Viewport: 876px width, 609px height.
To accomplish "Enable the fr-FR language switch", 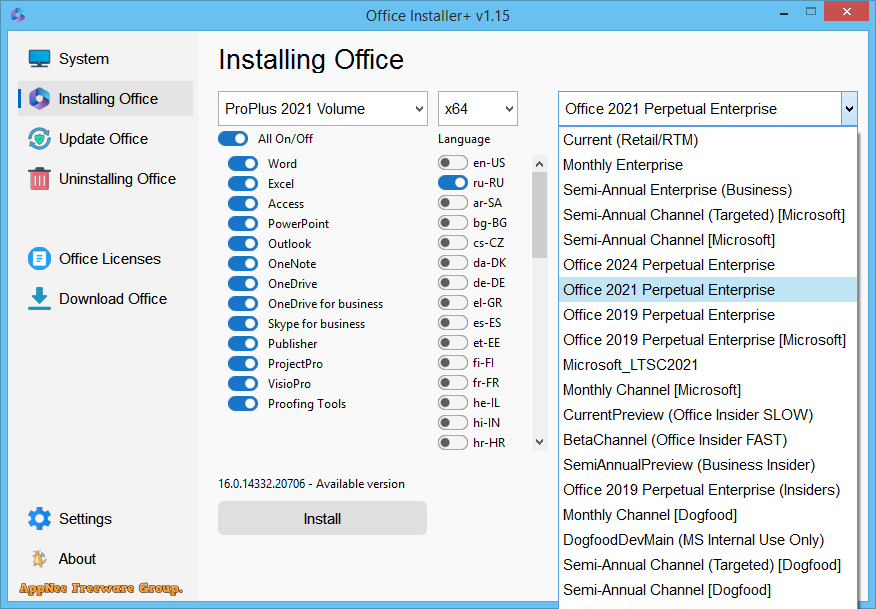I will coord(453,383).
